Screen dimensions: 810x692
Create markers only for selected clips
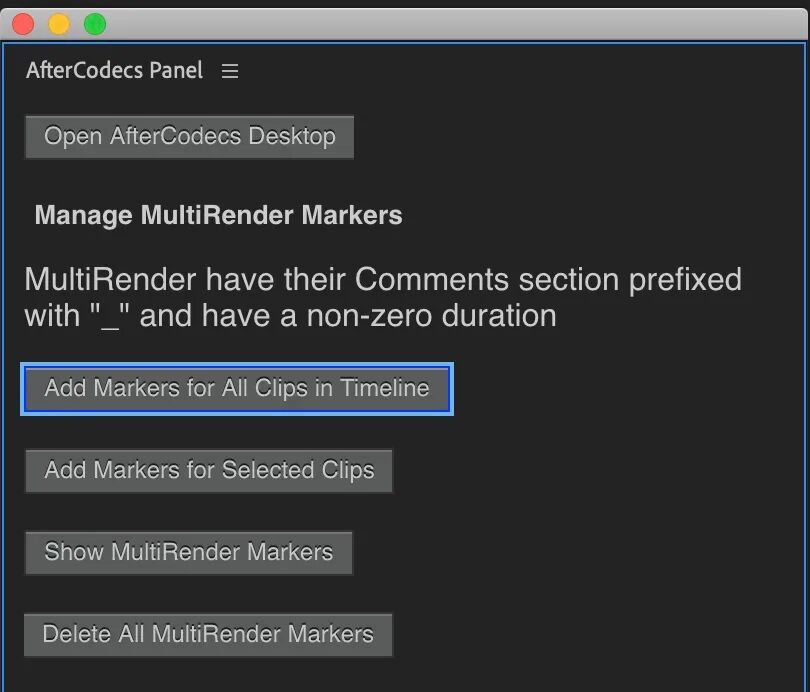[x=209, y=470]
